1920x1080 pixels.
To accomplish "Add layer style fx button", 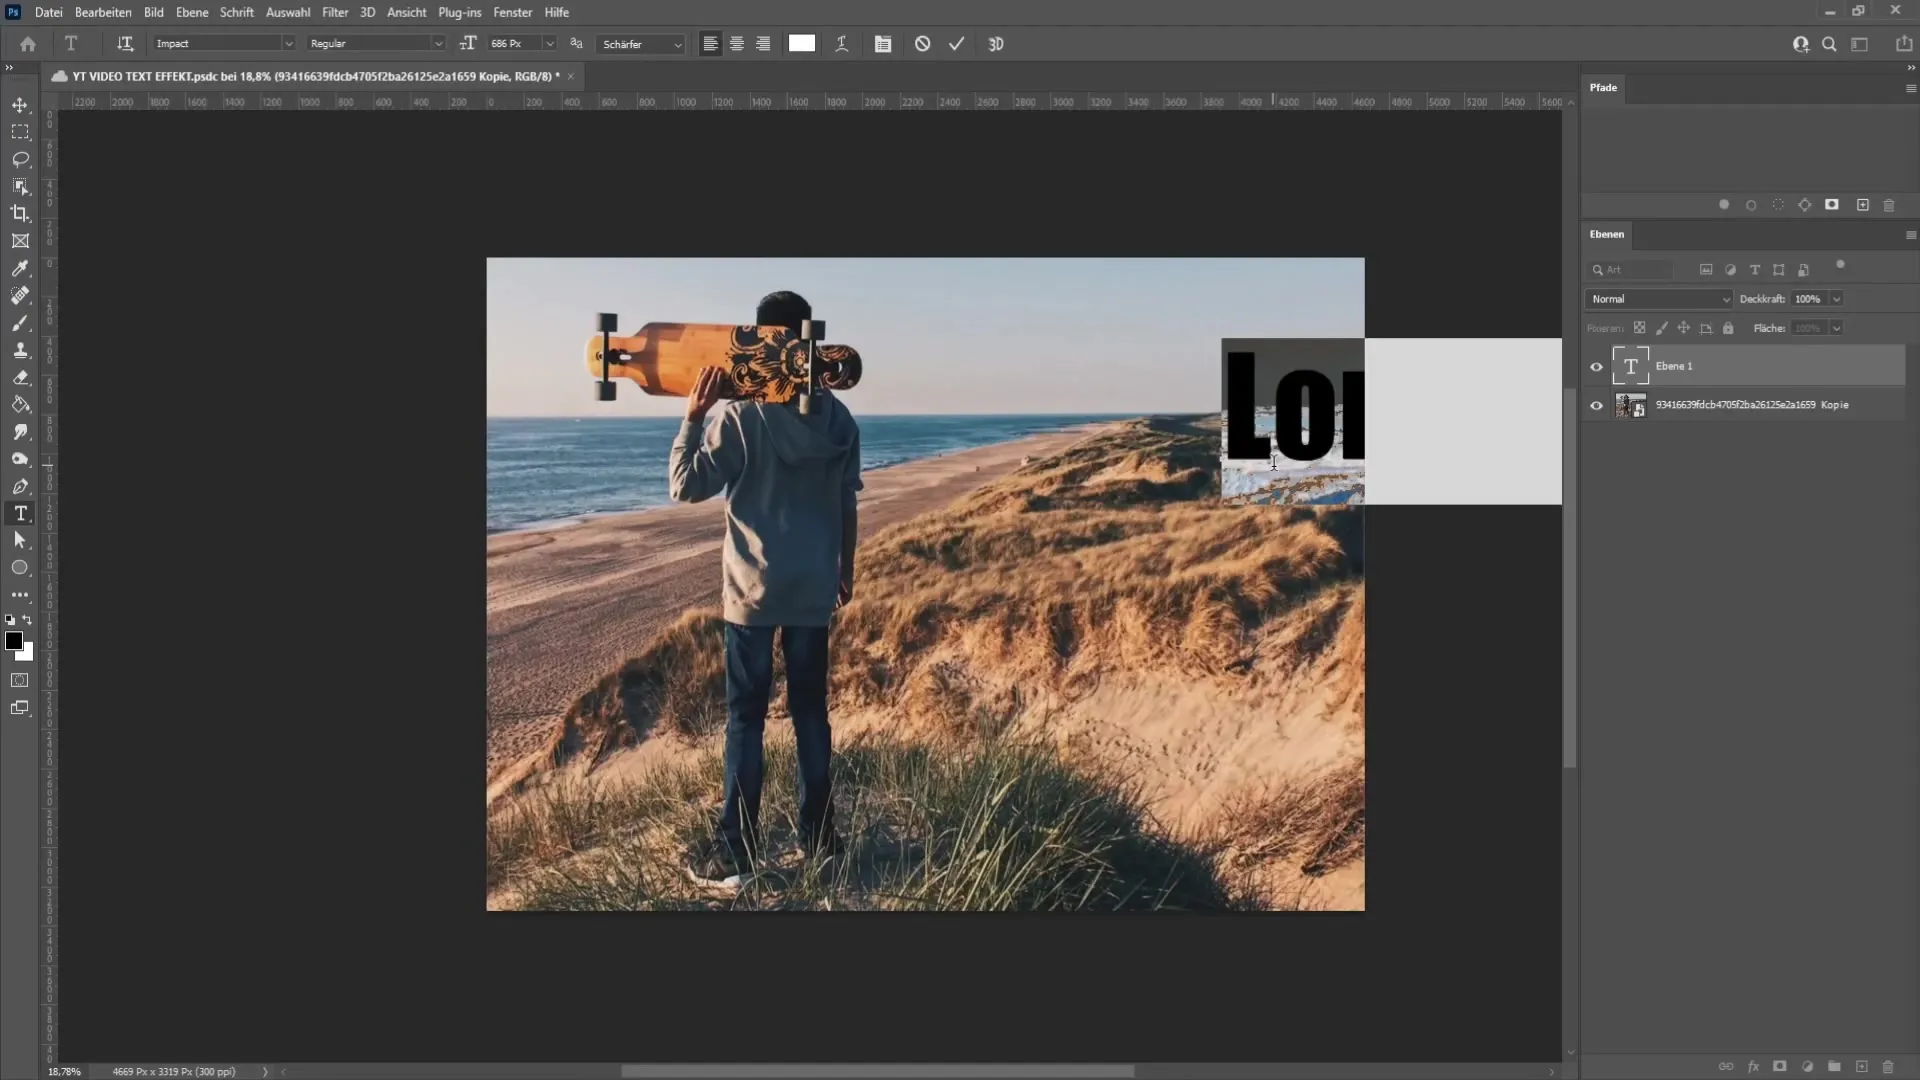I will 1753,1067.
